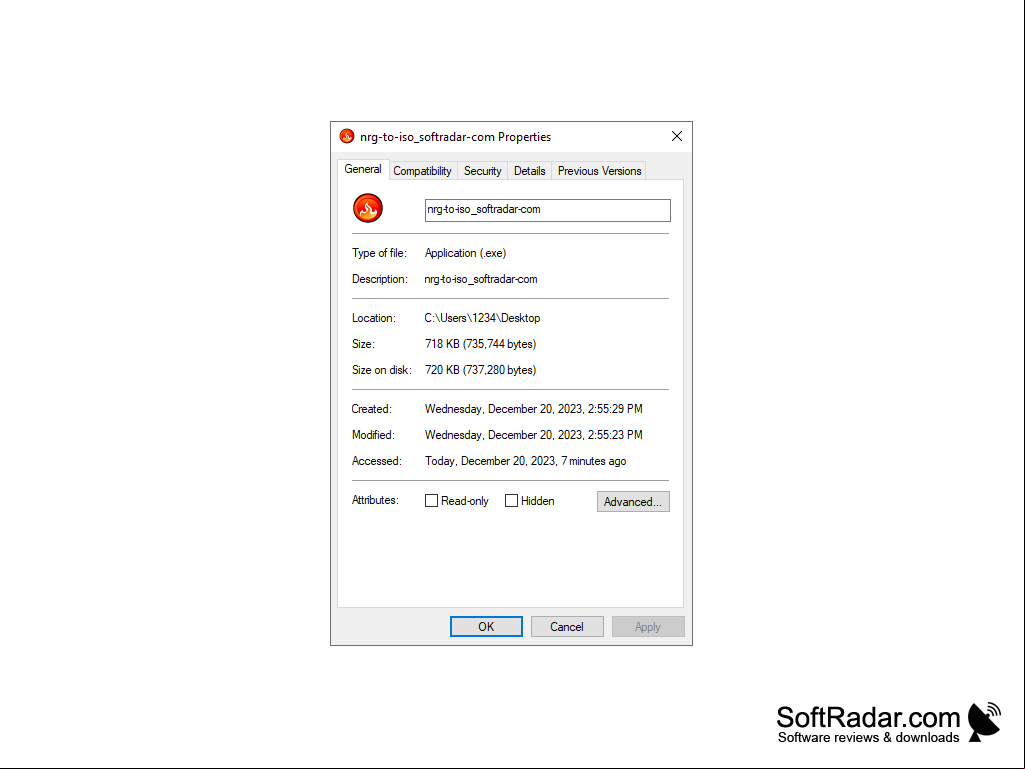Open the Compatibility tab
The height and width of the screenshot is (769, 1025).
pyautogui.click(x=422, y=171)
